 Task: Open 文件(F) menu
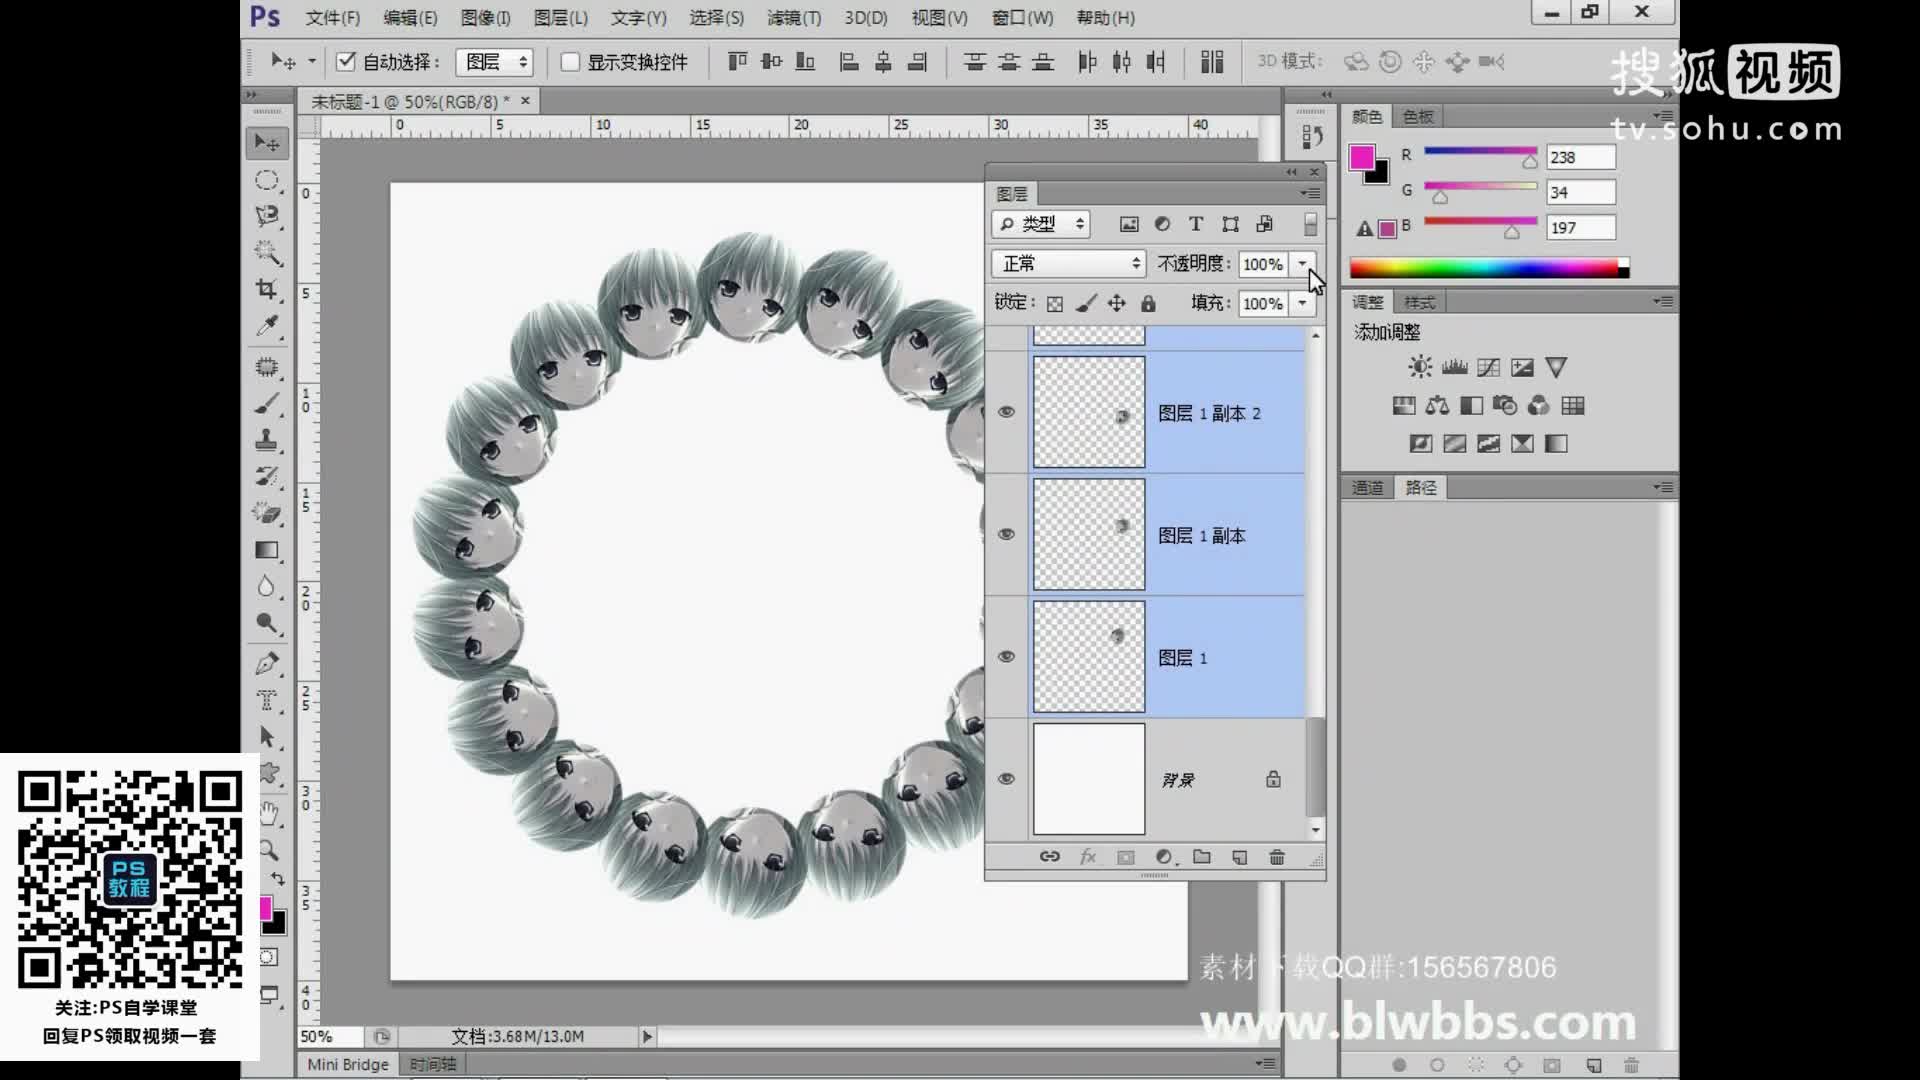(332, 18)
